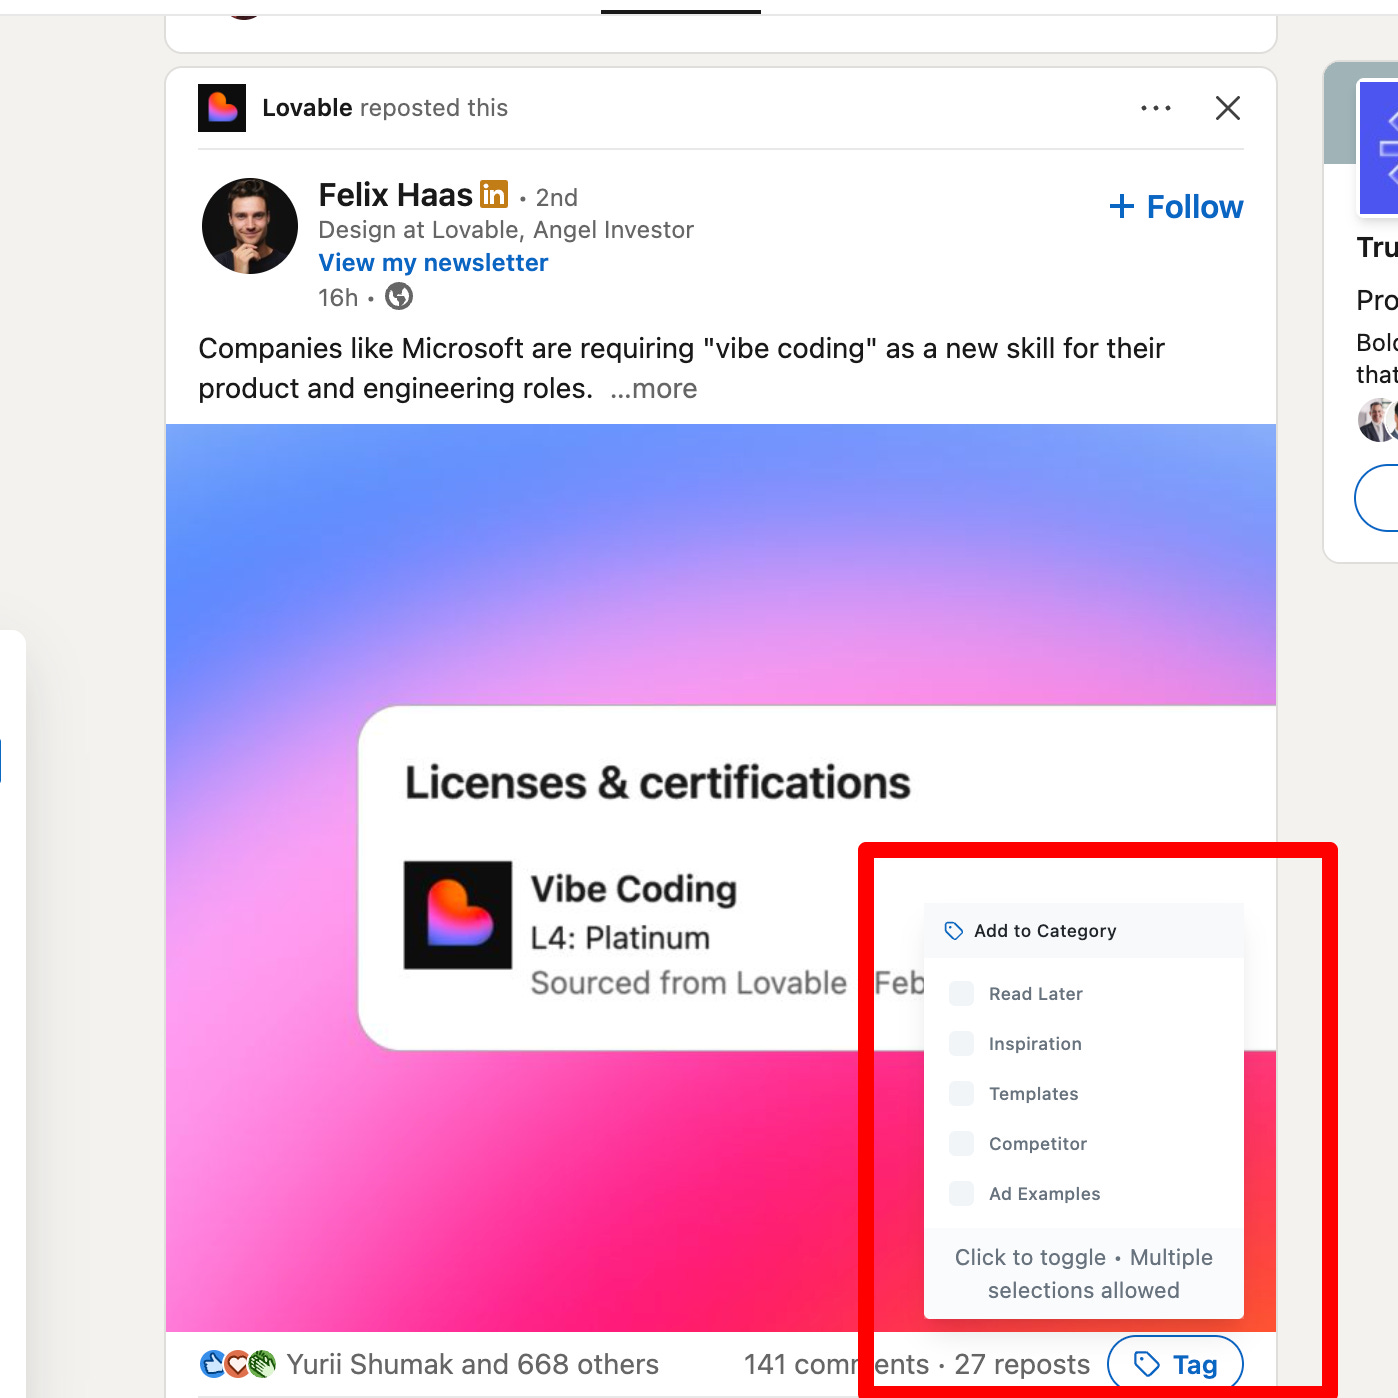Click the globe visibility icon
This screenshot has width=1398, height=1398.
[x=399, y=297]
